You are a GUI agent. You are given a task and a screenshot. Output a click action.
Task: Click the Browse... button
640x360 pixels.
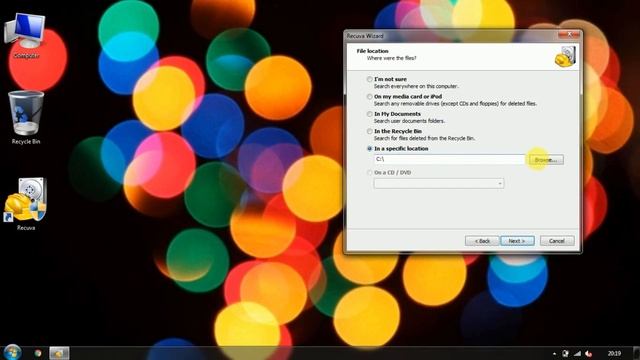pos(546,160)
